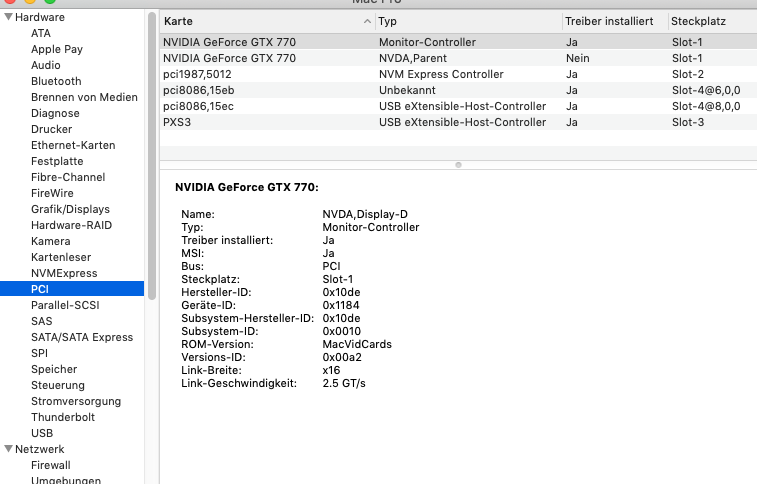Select Festplatte in the sidebar
The image size is (757, 484).
point(57,161)
